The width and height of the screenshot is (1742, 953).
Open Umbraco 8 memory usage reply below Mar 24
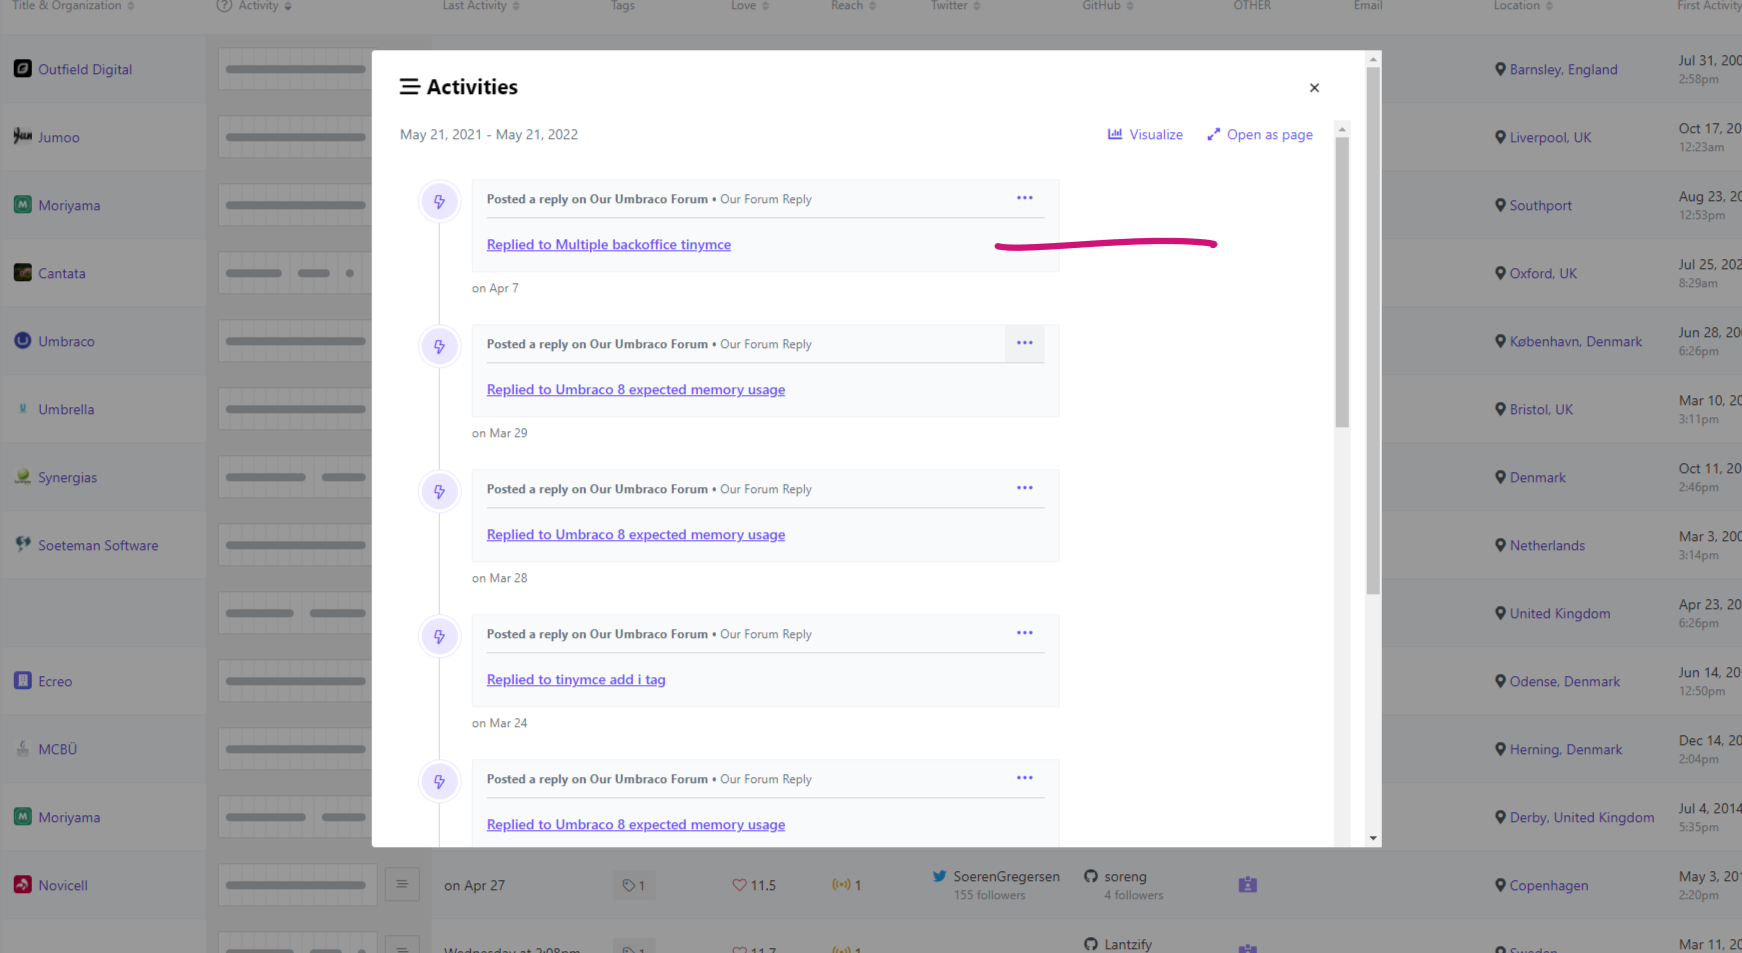(636, 824)
